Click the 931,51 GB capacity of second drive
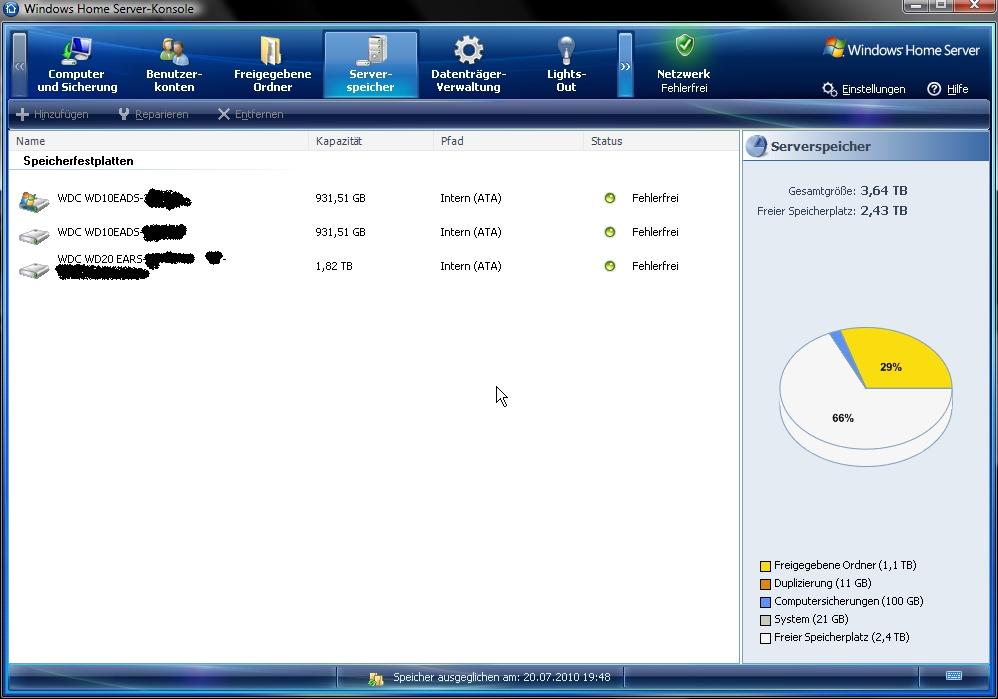This screenshot has height=699, width=998. (341, 232)
